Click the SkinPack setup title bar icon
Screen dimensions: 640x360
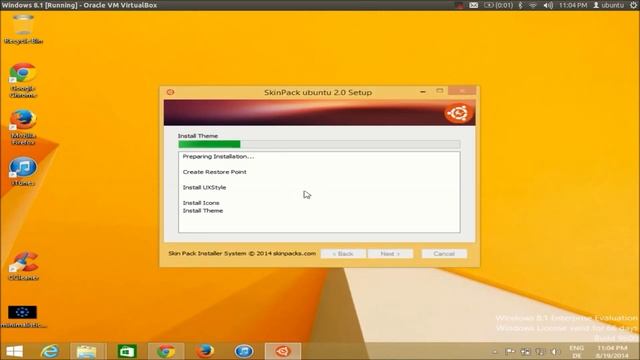pyautogui.click(x=170, y=92)
